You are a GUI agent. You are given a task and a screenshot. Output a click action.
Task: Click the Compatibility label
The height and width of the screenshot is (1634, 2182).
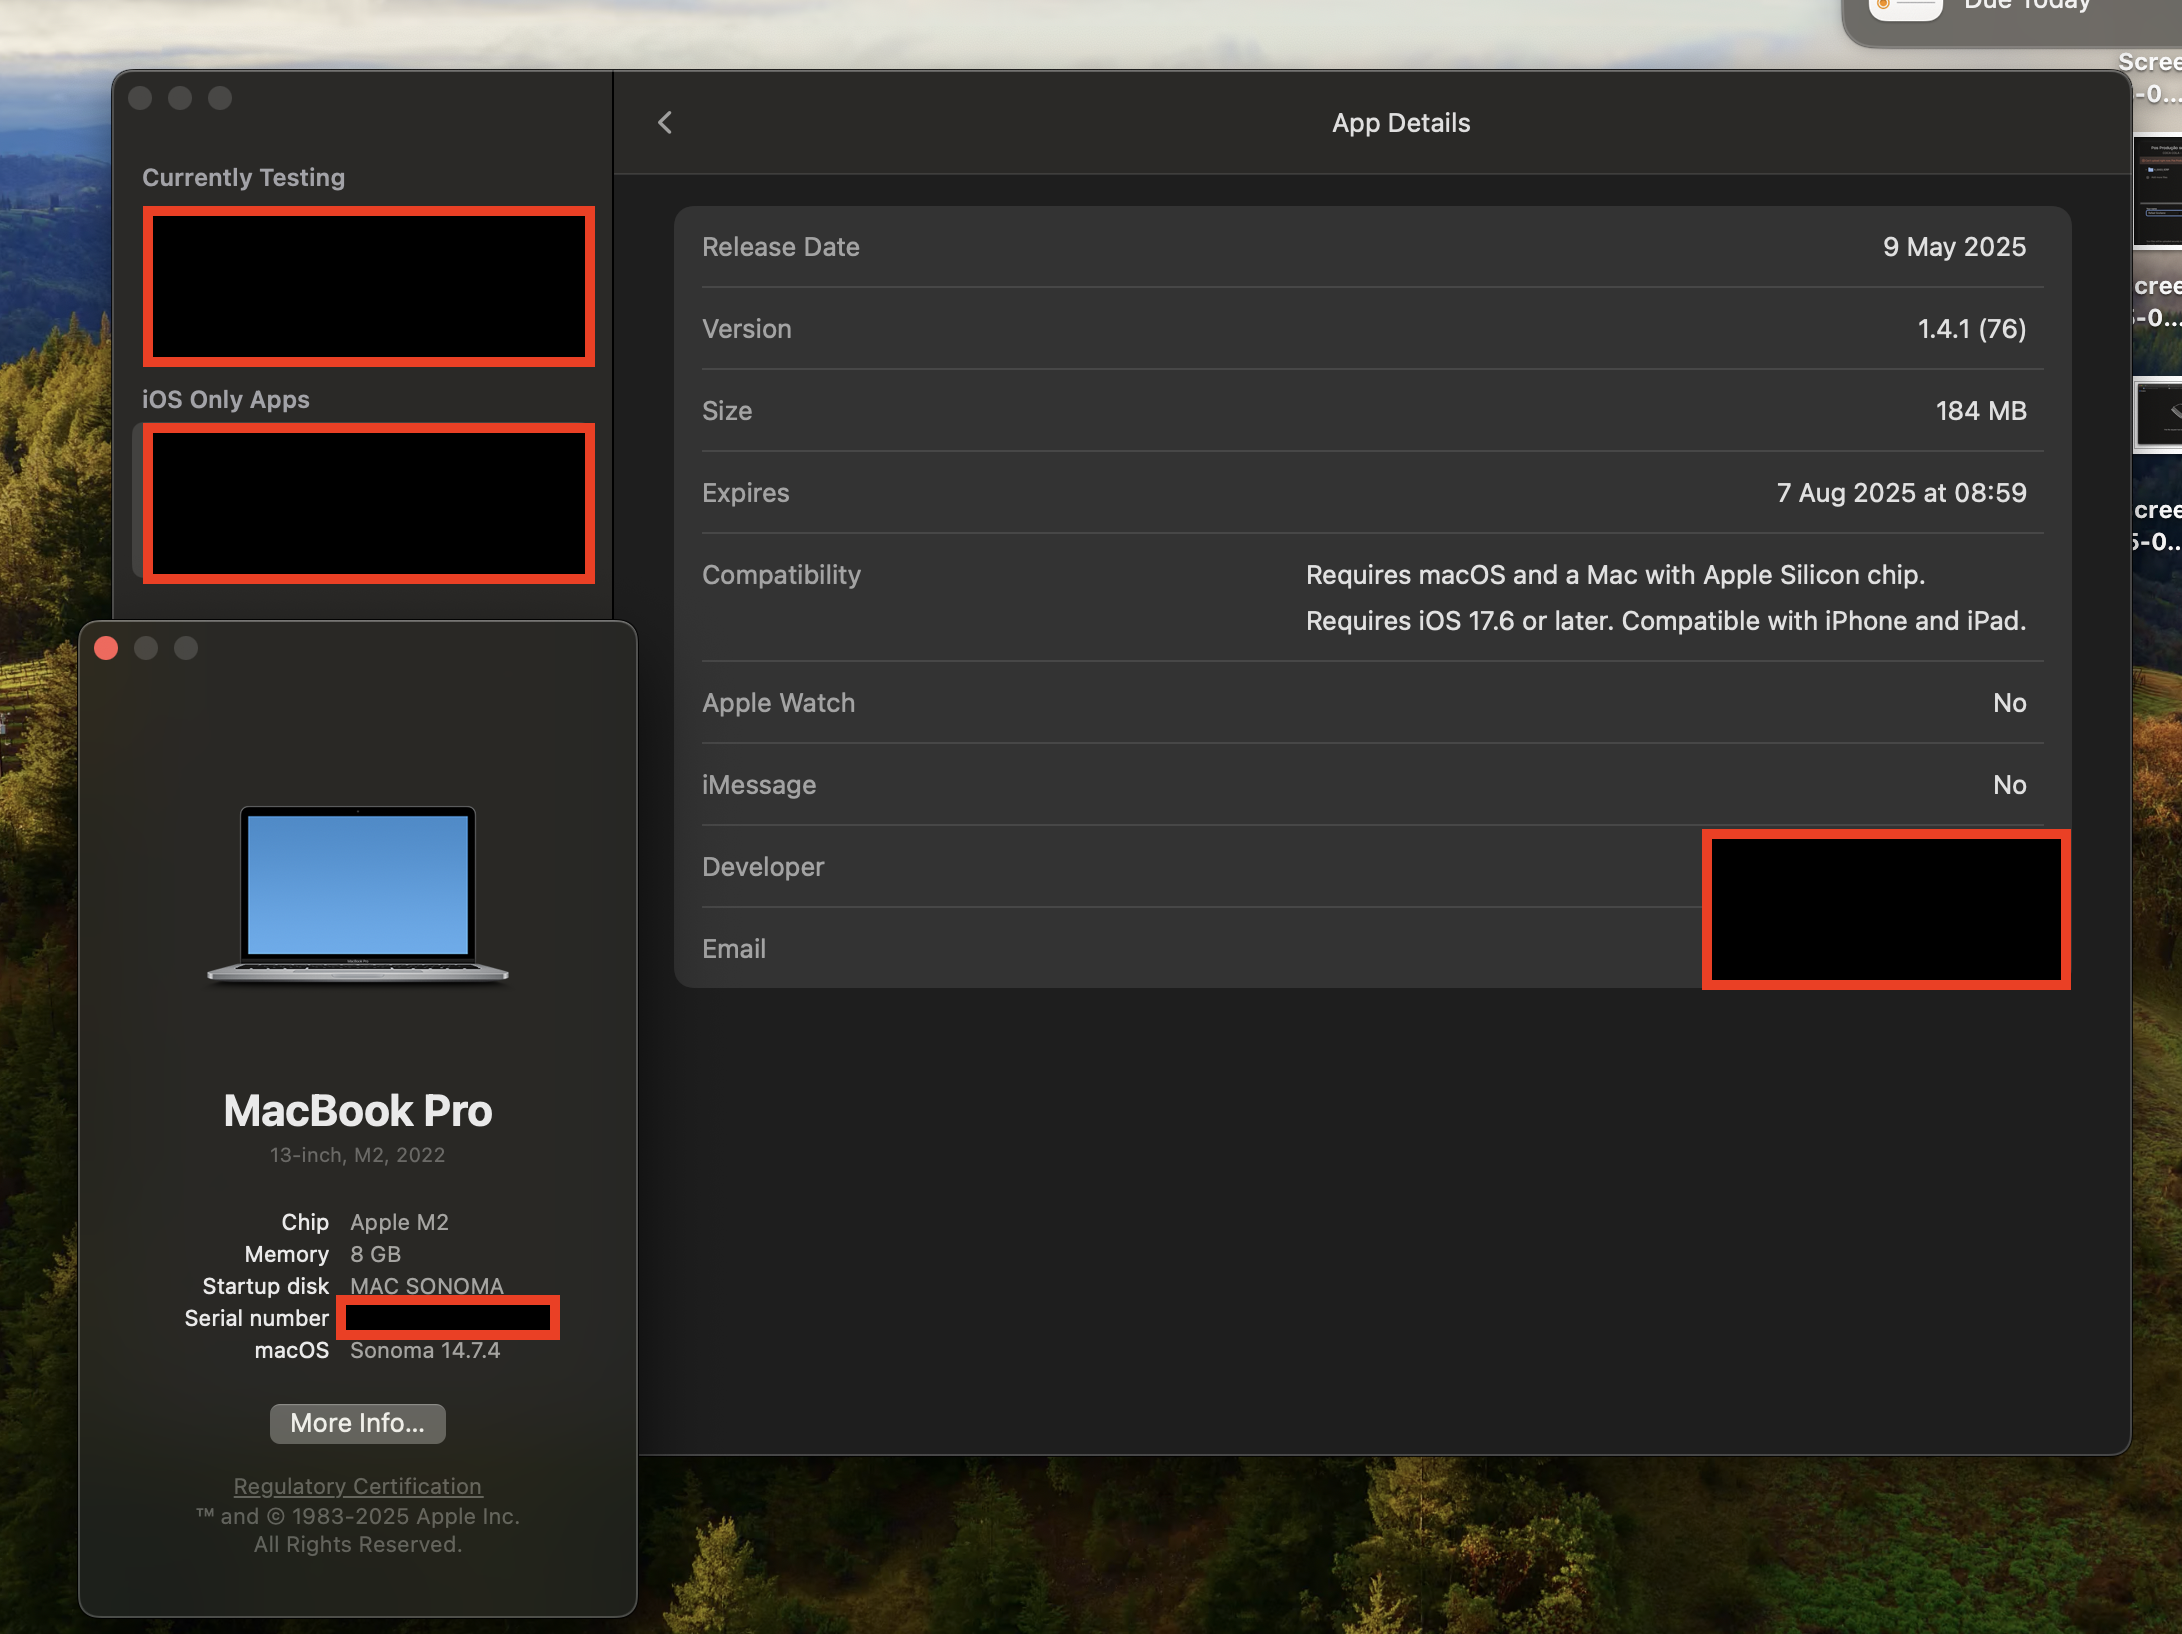tap(781, 575)
